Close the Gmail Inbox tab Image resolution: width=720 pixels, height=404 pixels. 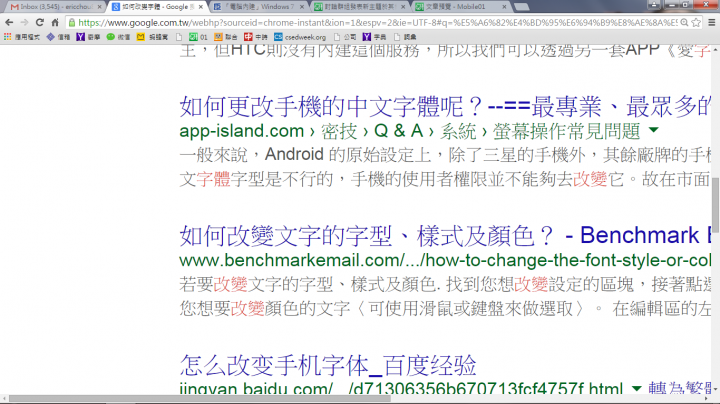99,7
